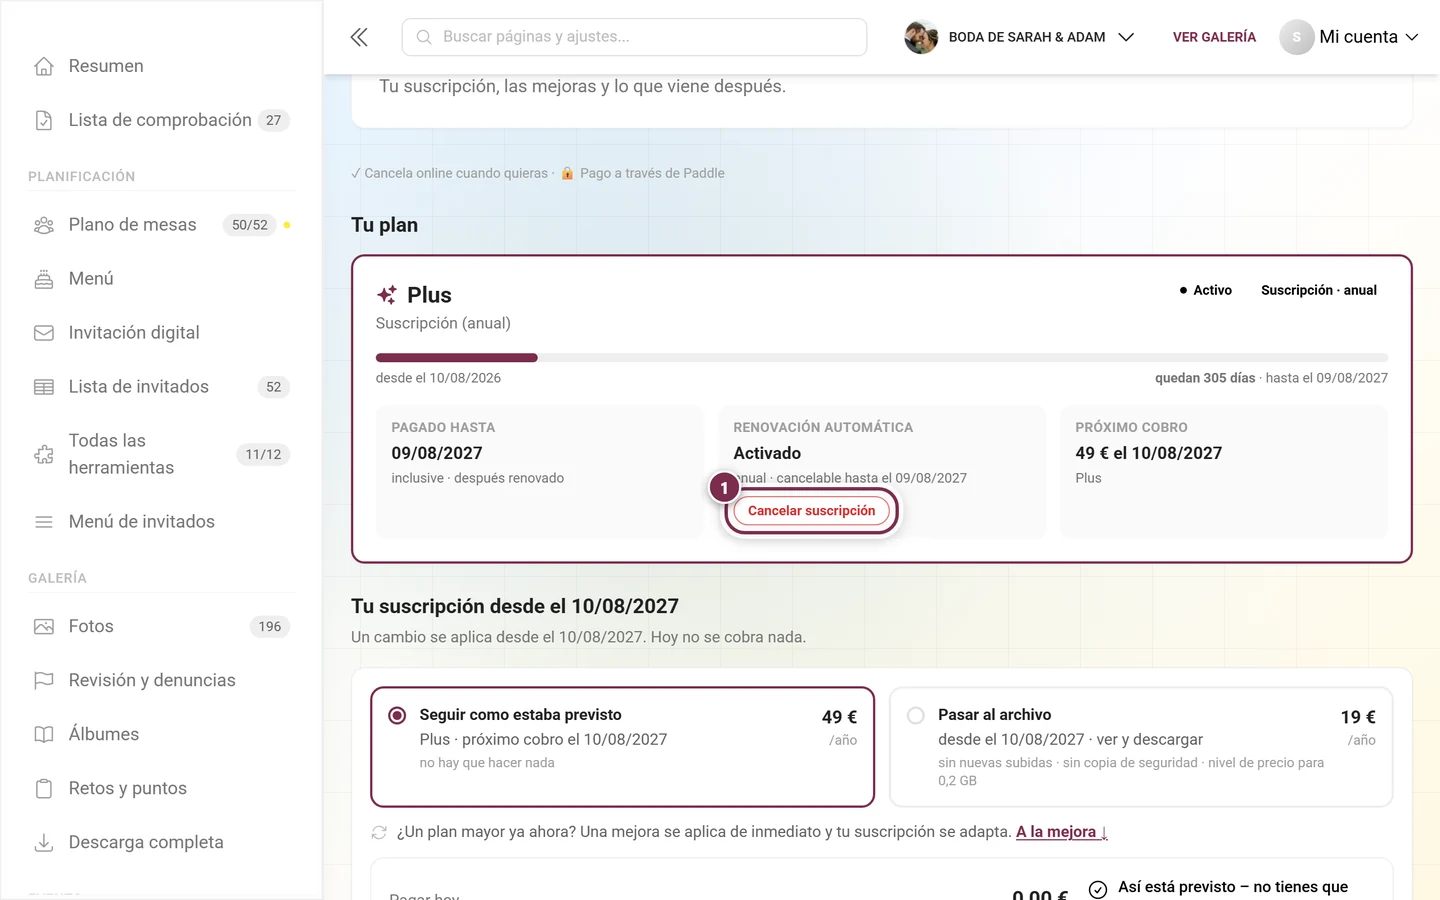Select the 'Pasar al archivo' radio option
Image resolution: width=1440 pixels, height=900 pixels.
(916, 715)
